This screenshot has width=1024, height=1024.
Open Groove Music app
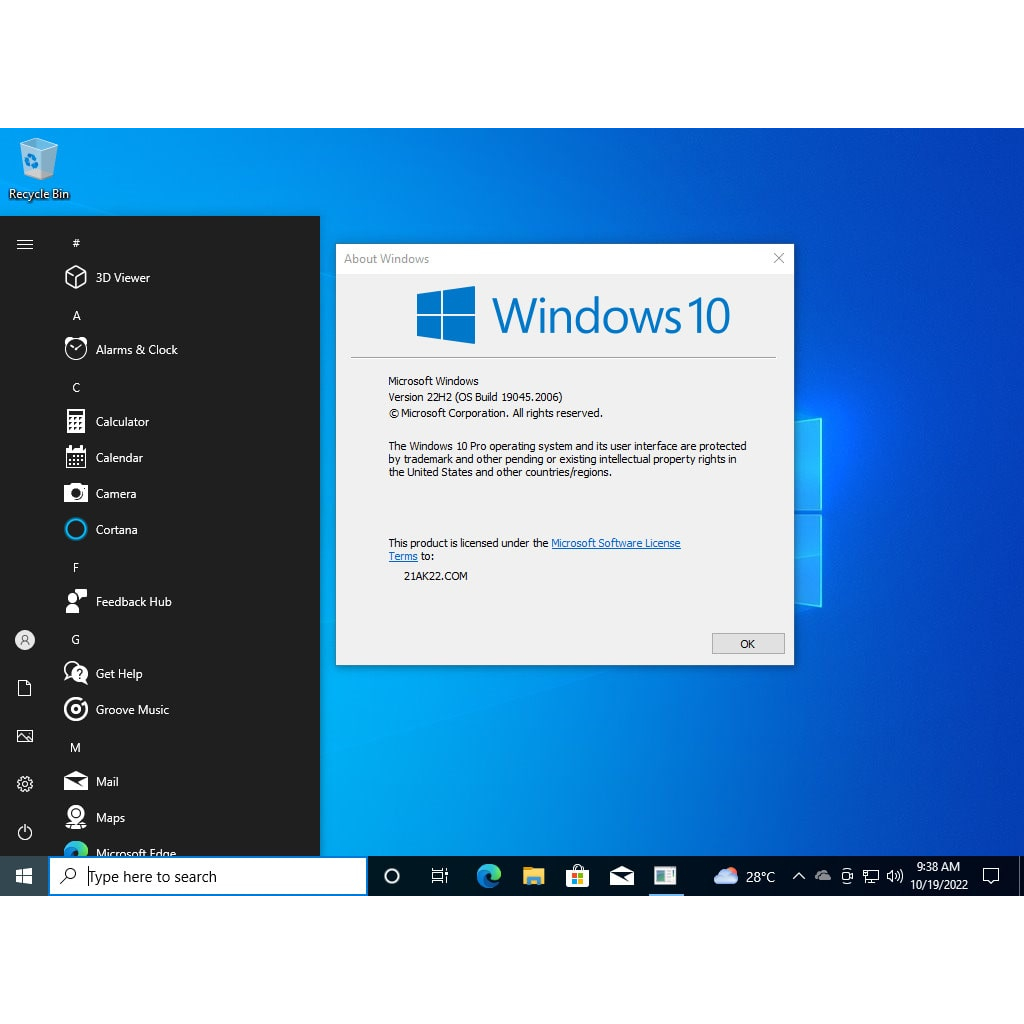[131, 710]
